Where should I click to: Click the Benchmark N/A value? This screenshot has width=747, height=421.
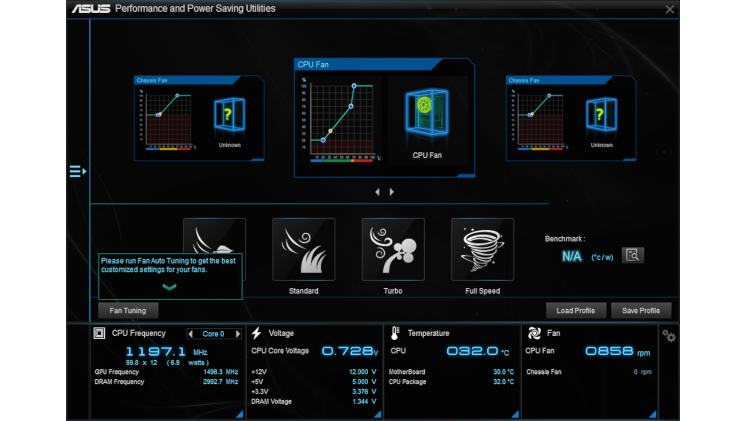click(x=572, y=257)
